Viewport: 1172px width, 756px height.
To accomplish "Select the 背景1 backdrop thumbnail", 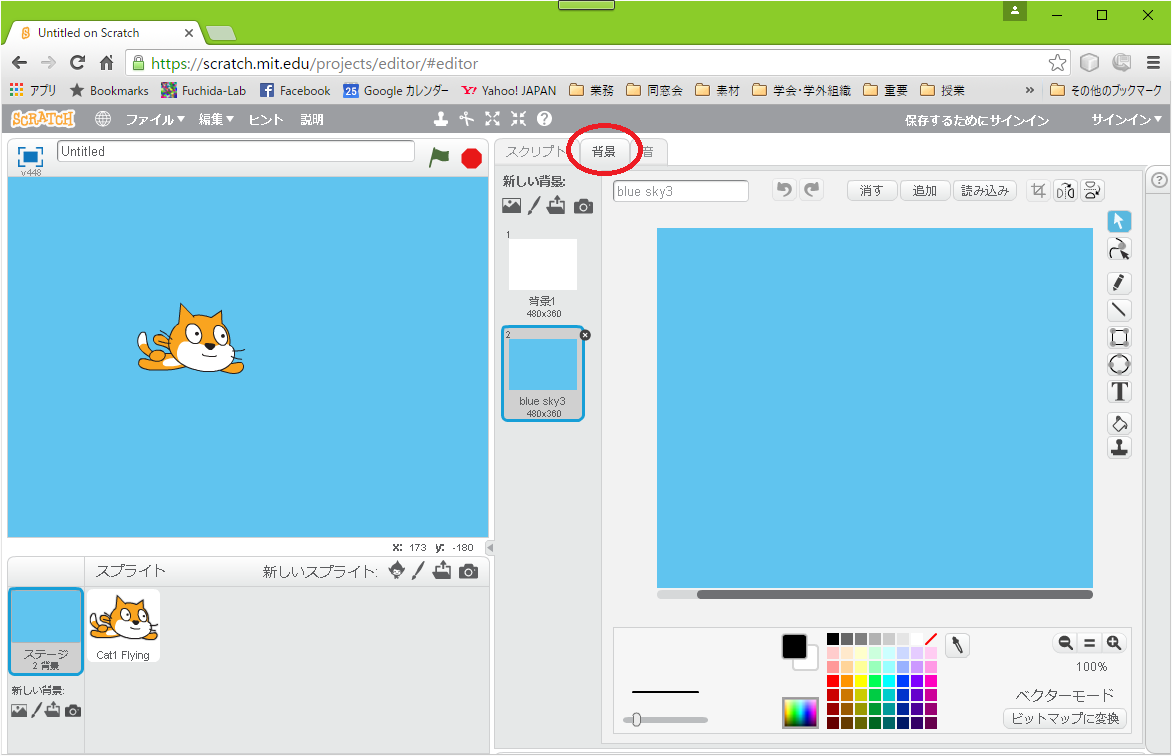I will (x=543, y=265).
